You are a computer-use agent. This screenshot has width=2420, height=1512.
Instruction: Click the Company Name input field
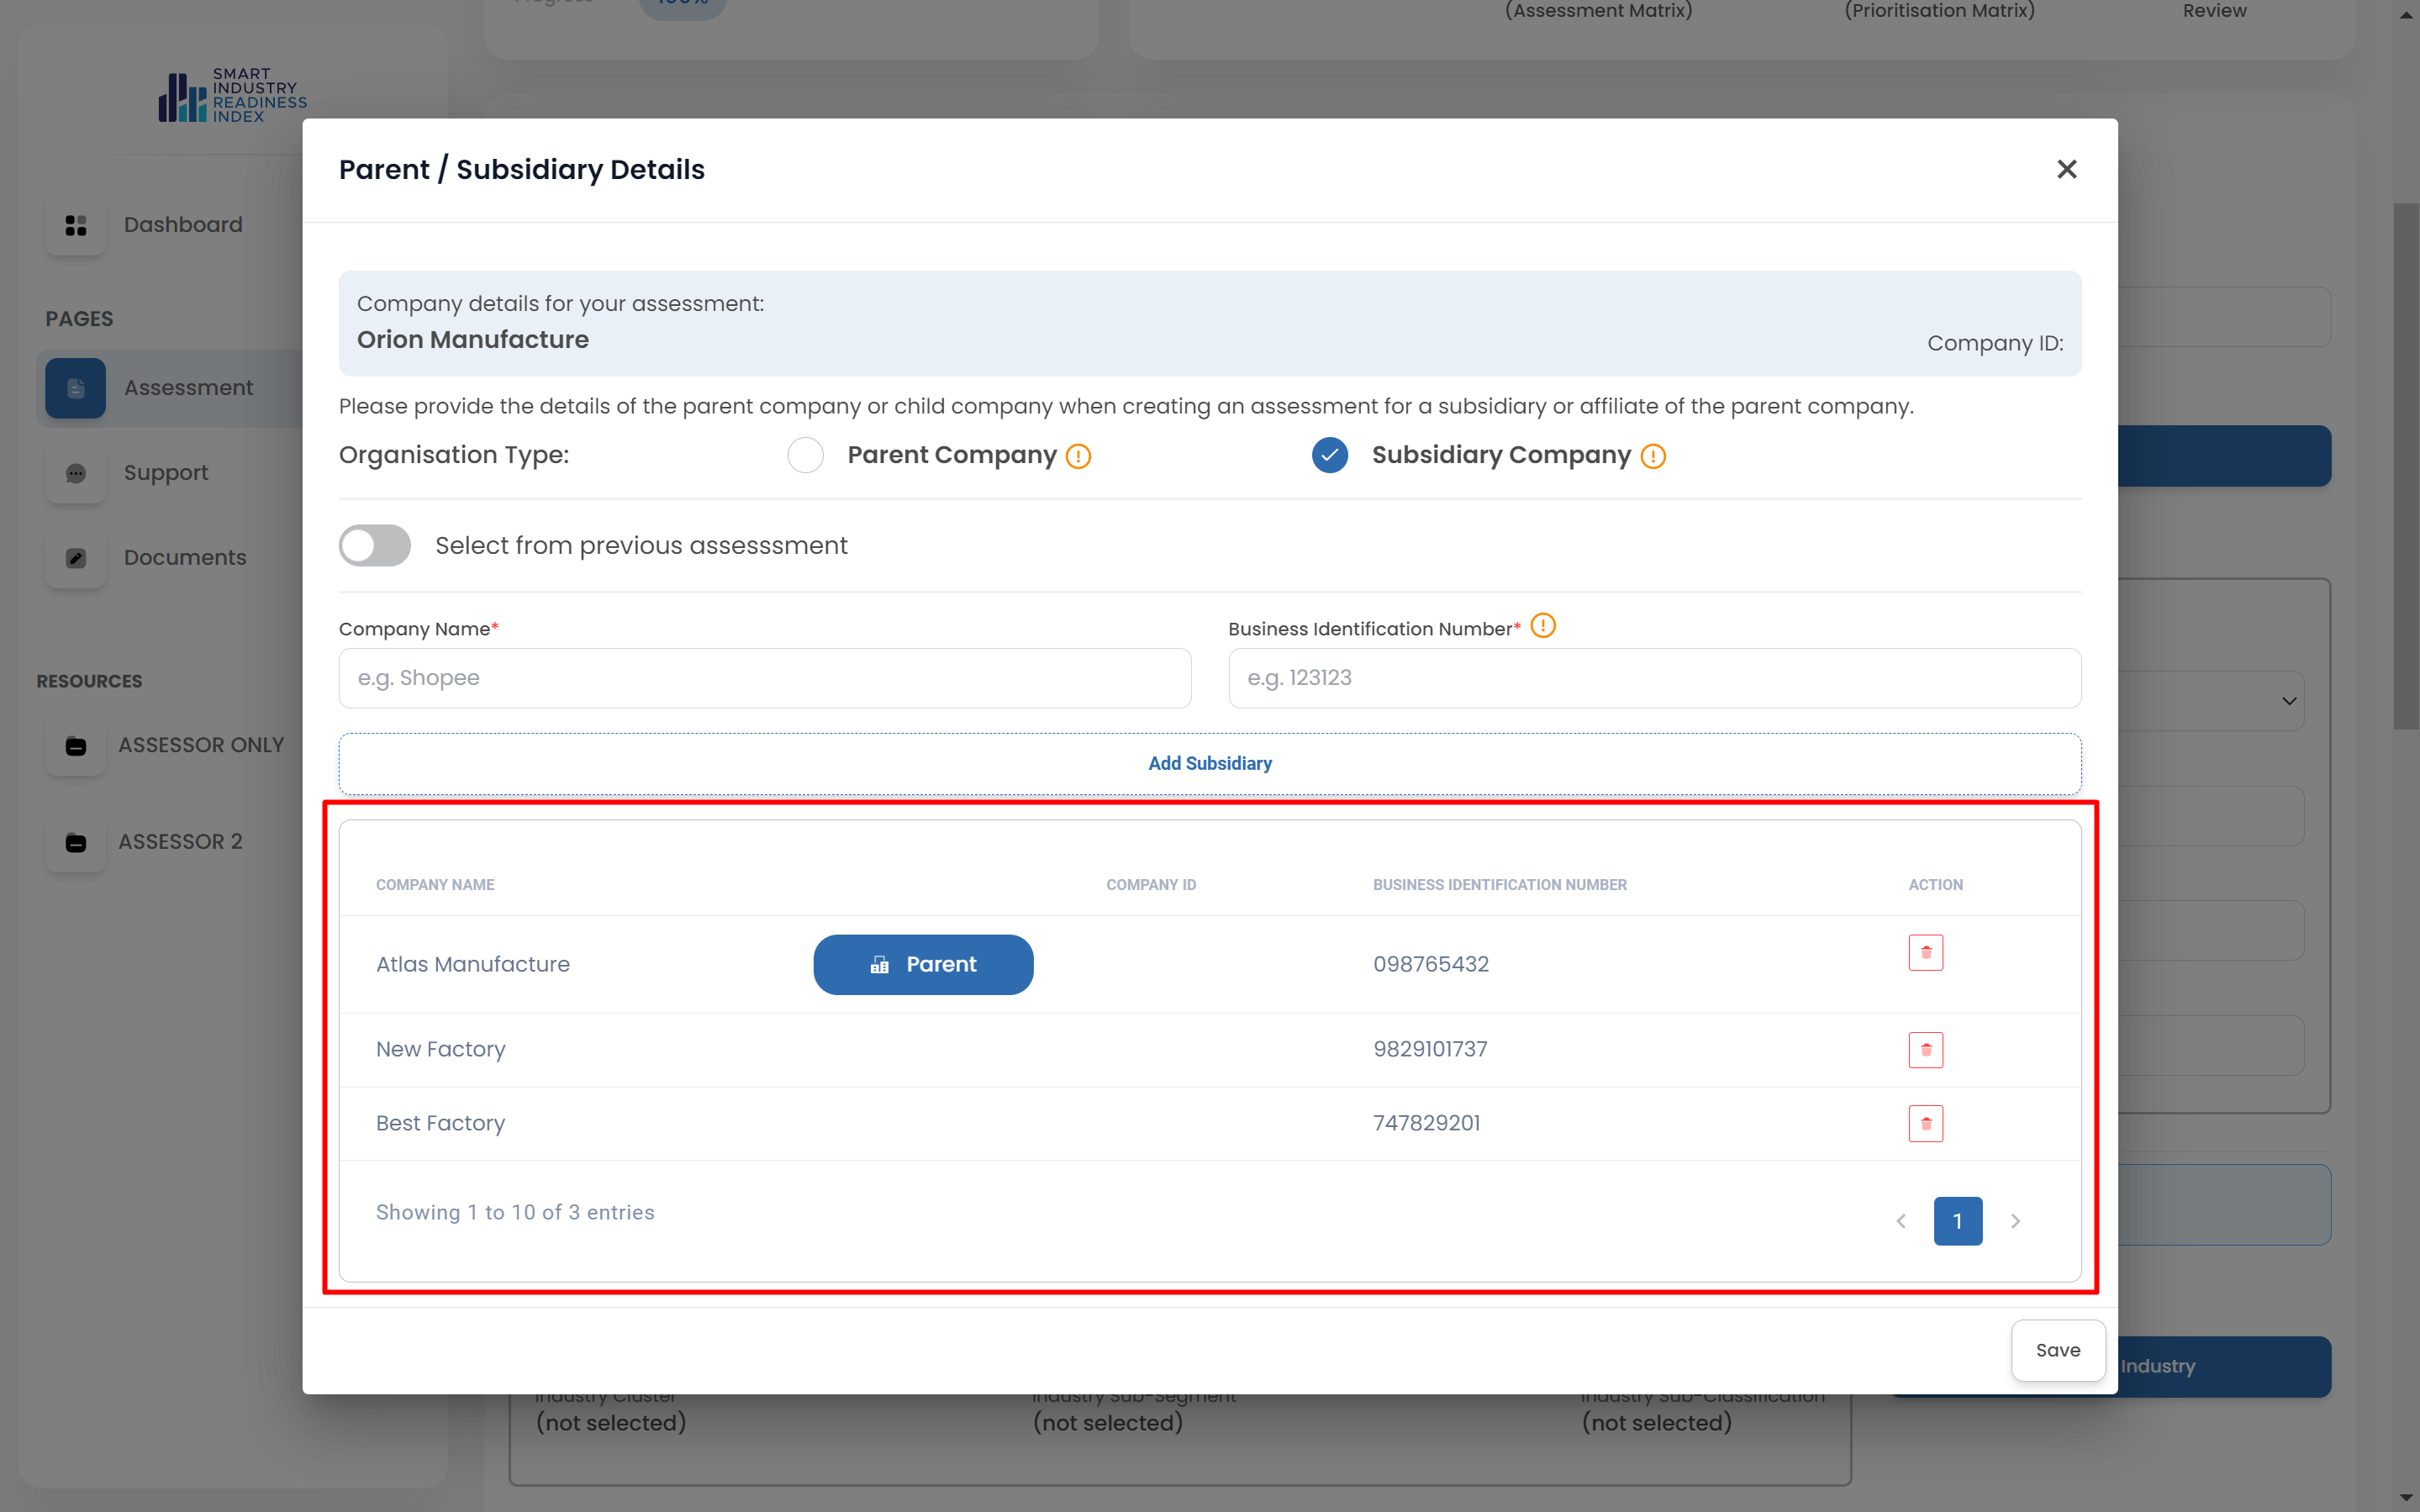pyautogui.click(x=764, y=677)
